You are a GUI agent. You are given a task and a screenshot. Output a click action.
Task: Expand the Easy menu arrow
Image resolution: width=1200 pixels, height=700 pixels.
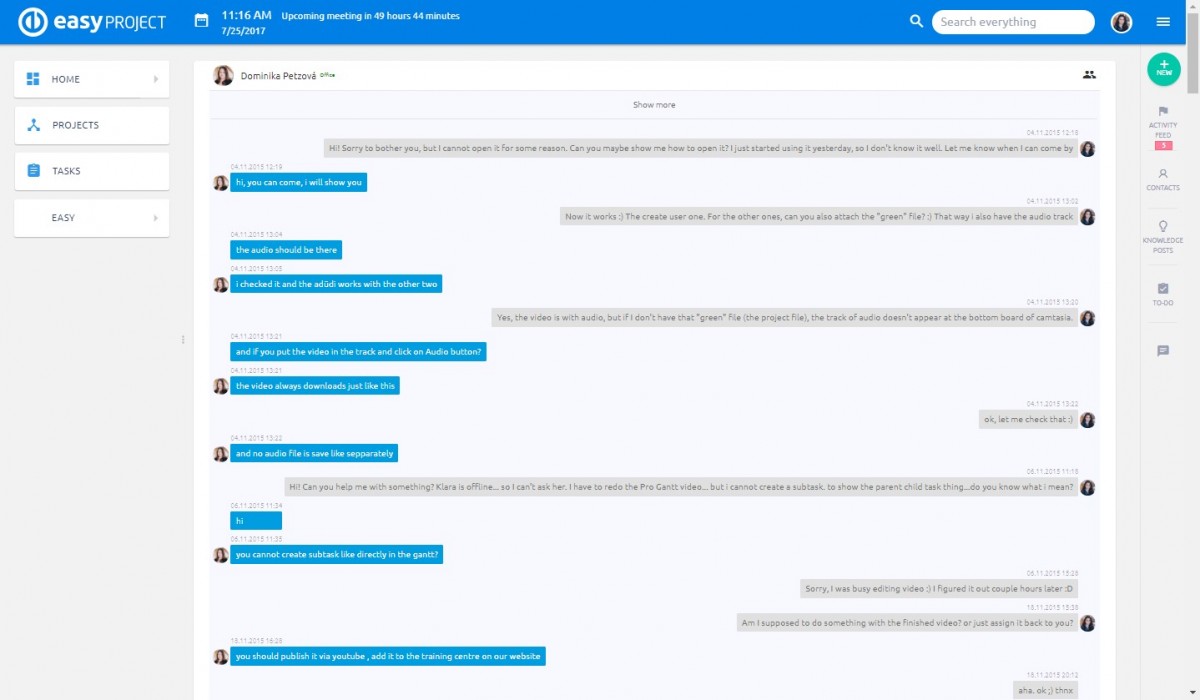pyautogui.click(x=155, y=217)
